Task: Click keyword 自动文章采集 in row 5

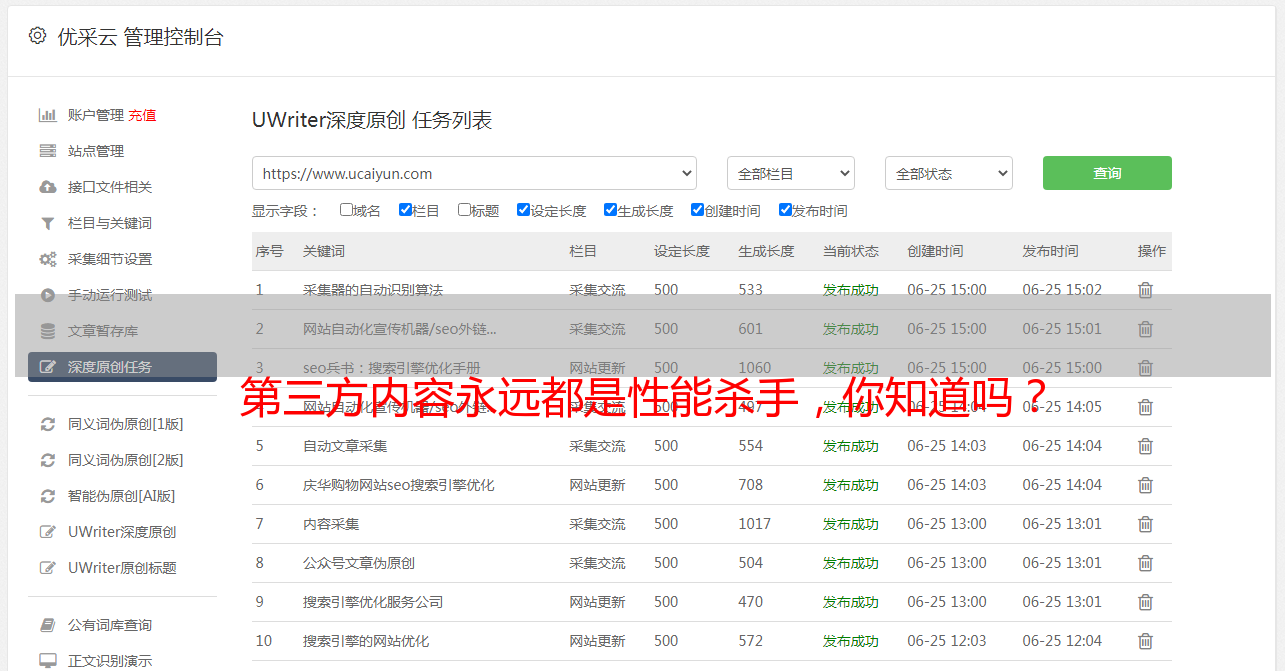Action: pyautogui.click(x=345, y=446)
